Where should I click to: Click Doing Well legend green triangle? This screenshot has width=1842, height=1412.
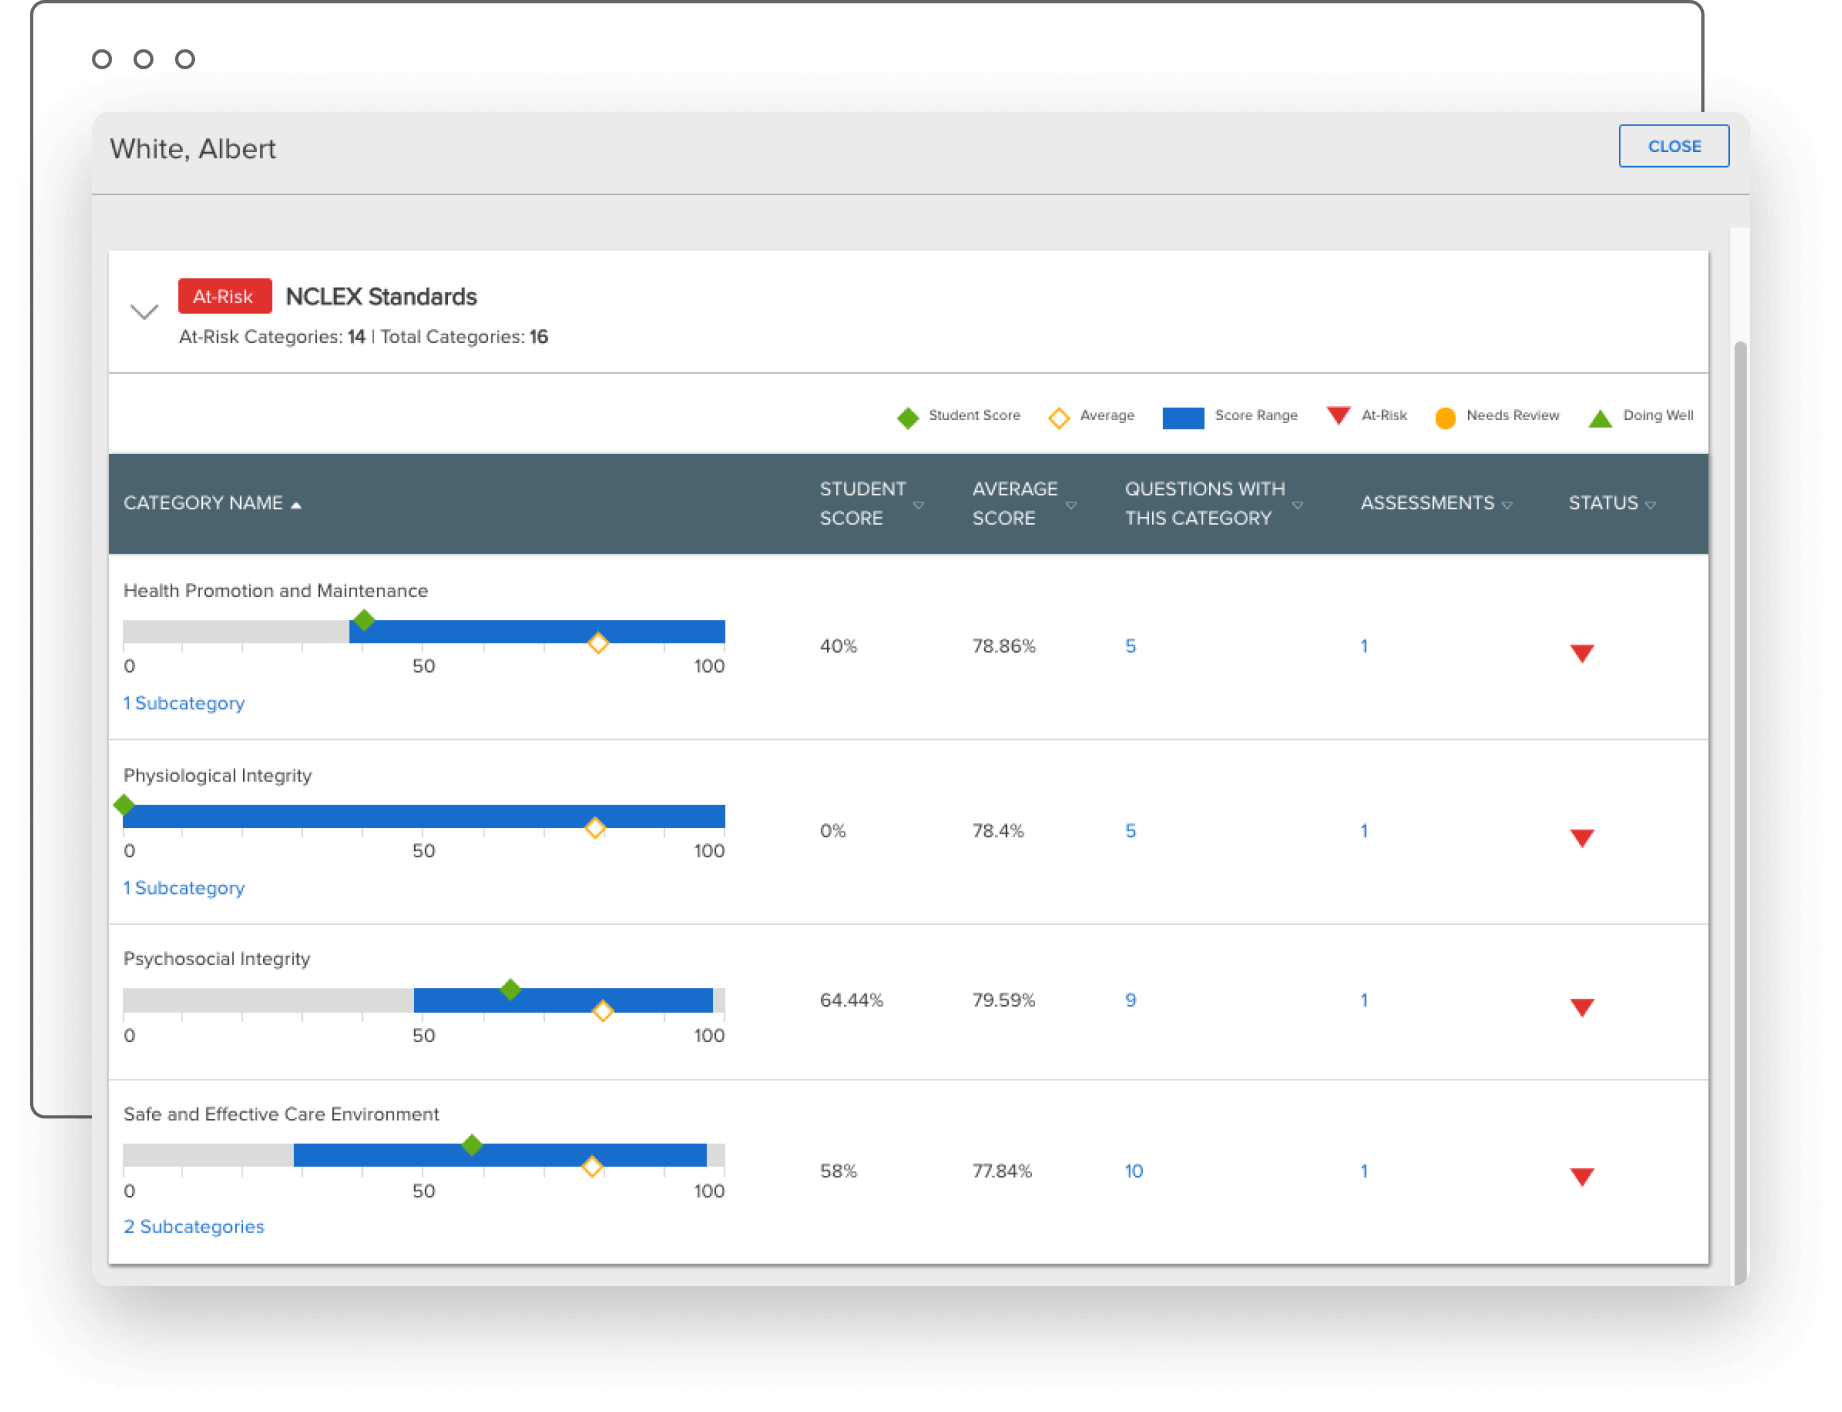1600,418
